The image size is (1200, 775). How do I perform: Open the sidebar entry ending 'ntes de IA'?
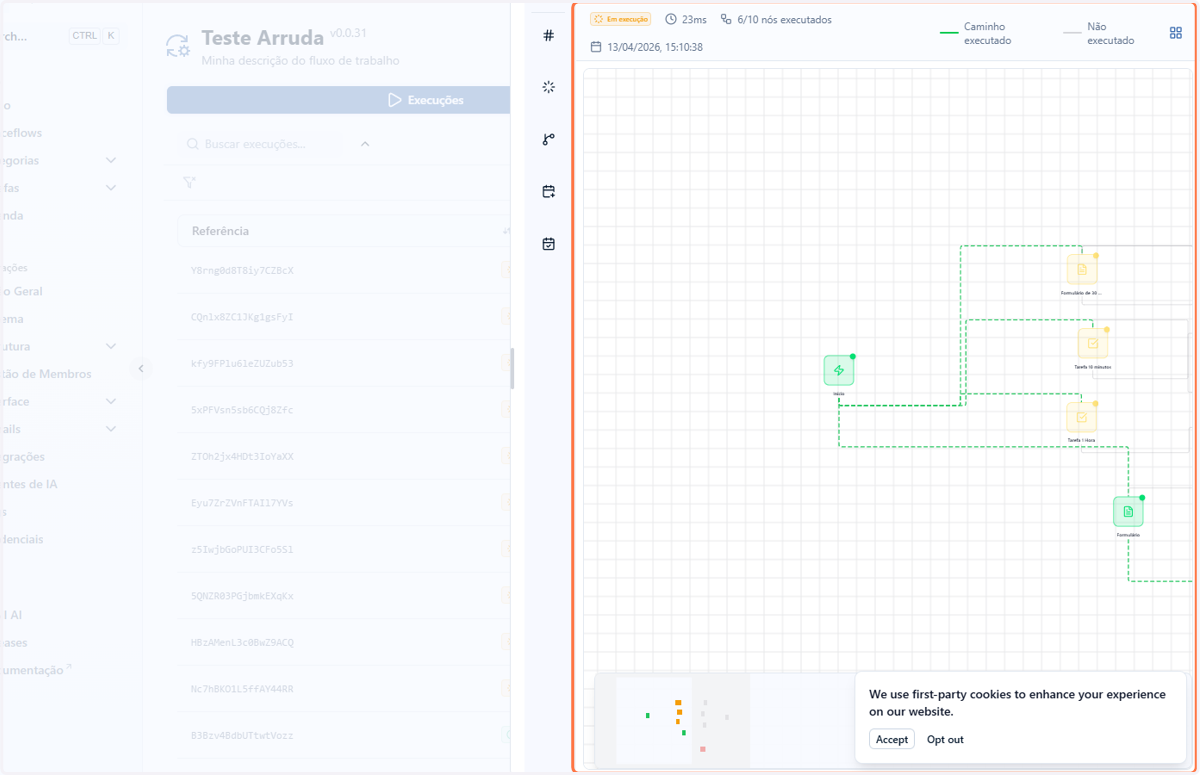tap(29, 484)
